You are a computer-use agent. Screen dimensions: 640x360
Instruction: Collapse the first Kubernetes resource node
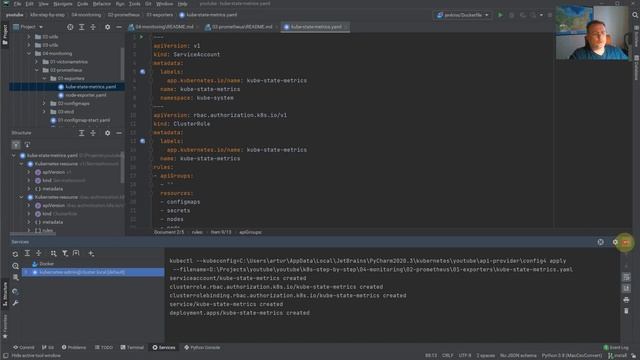pyautogui.click(x=22, y=164)
